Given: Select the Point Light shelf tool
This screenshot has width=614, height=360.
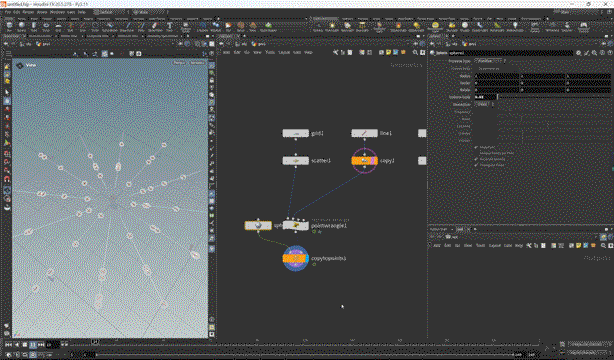Looking at the screenshot, I should click(x=332, y=27).
